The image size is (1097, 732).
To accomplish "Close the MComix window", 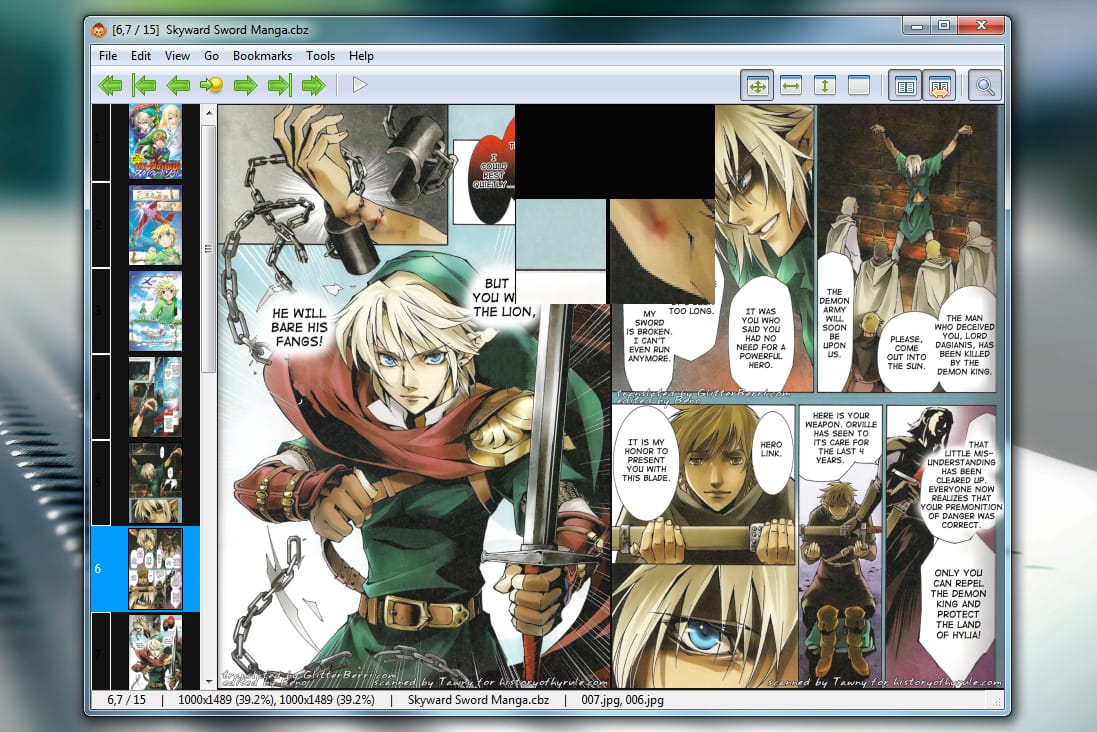I will click(982, 26).
